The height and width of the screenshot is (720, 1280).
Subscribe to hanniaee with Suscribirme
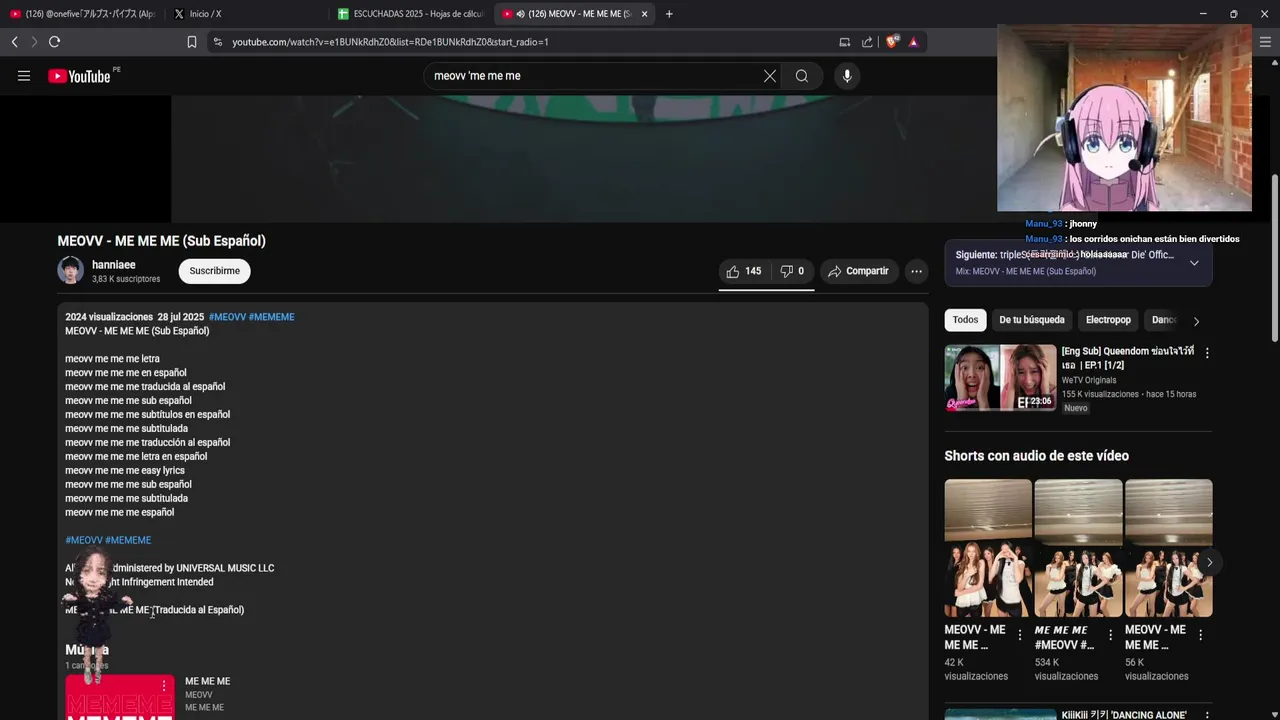[x=215, y=271]
